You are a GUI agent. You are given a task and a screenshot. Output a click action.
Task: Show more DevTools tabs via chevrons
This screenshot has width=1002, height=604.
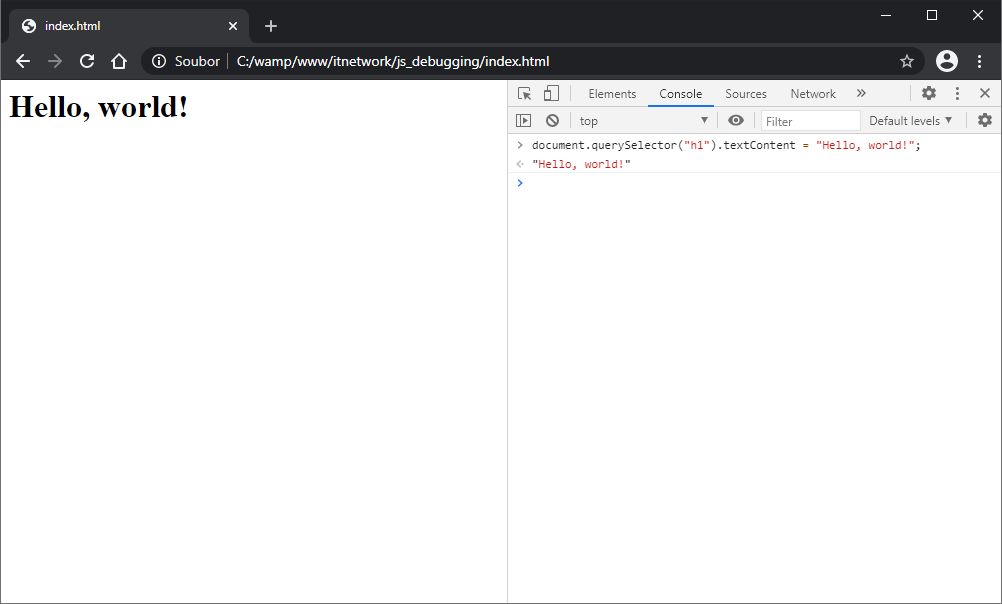coord(861,94)
